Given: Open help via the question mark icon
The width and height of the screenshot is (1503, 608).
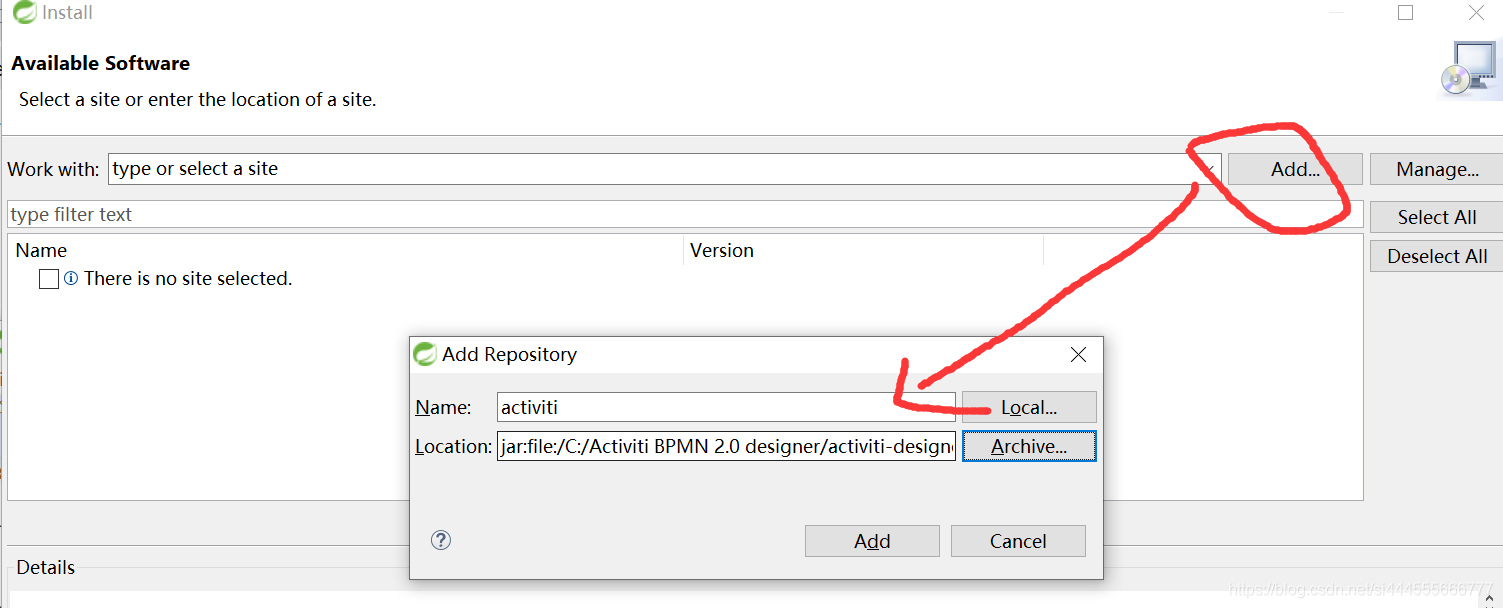Looking at the screenshot, I should tap(441, 540).
